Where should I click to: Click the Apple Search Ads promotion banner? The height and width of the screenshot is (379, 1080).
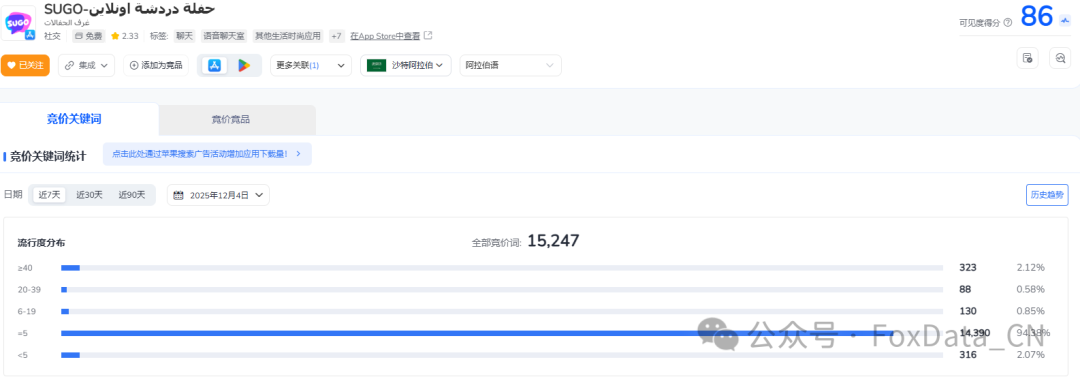(x=207, y=154)
